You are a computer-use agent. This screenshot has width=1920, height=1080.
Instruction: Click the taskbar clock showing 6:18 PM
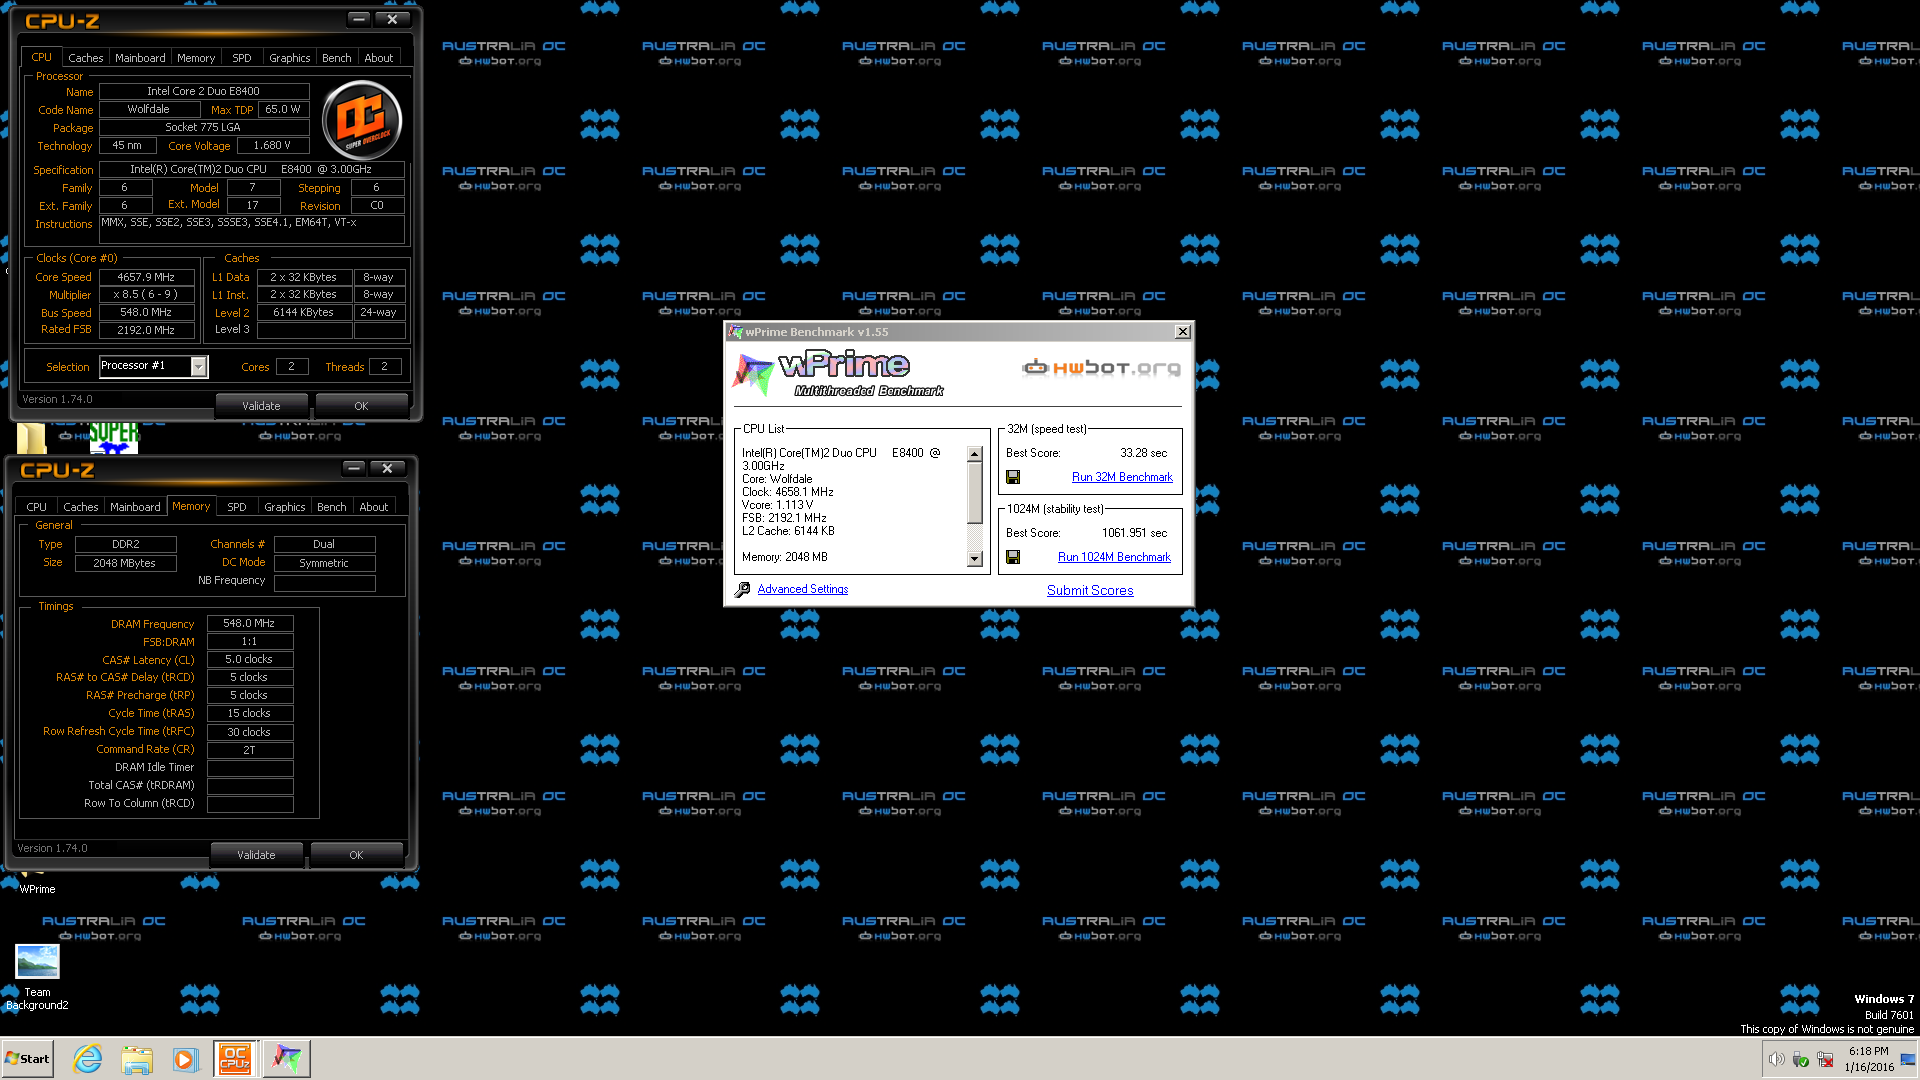point(1868,1059)
